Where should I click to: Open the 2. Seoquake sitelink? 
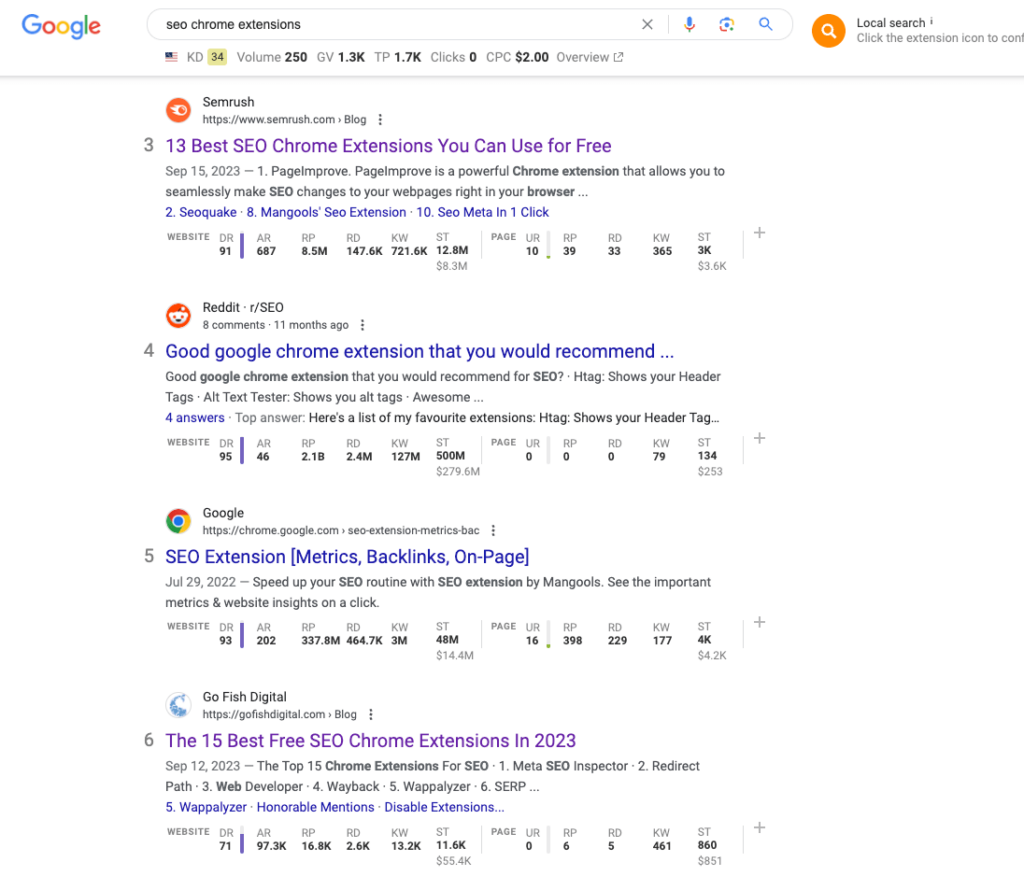[201, 212]
